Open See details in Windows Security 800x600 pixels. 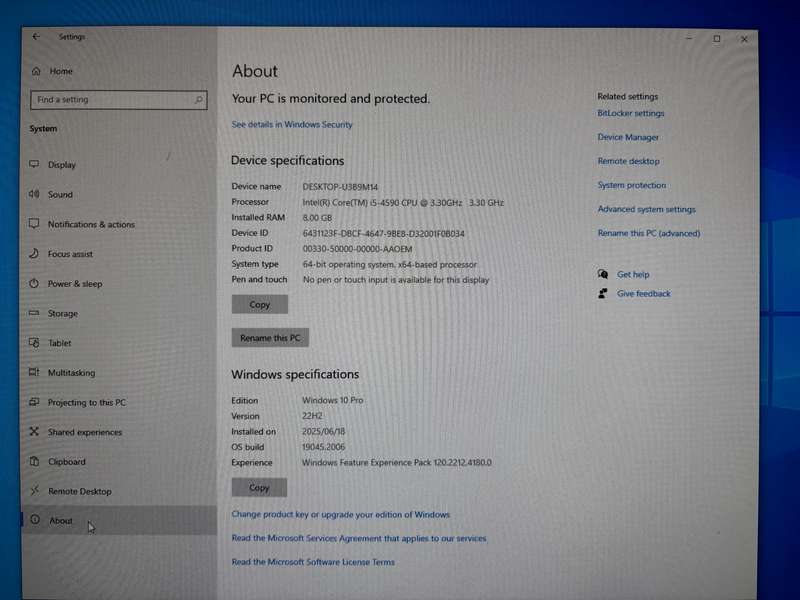coord(292,124)
